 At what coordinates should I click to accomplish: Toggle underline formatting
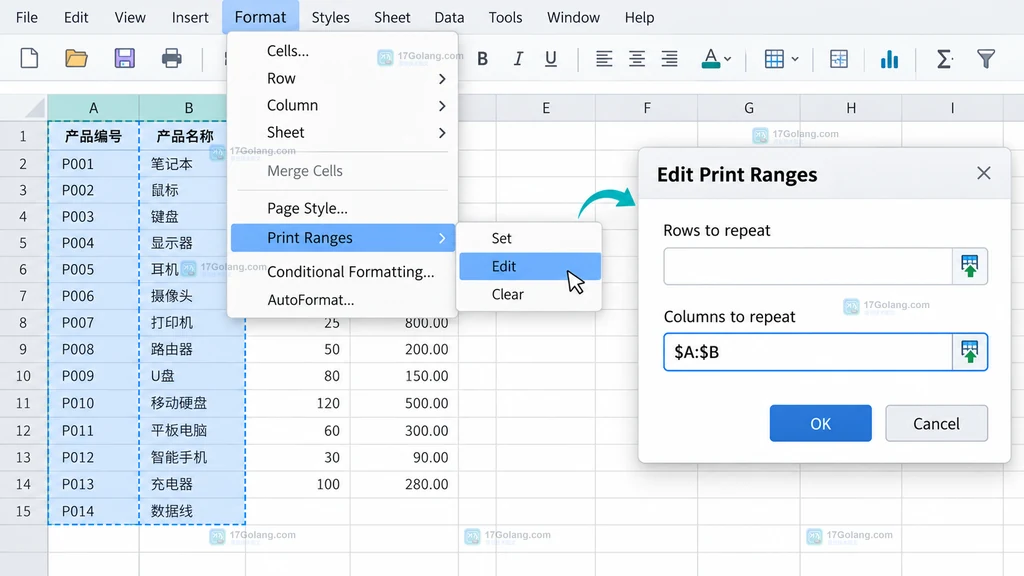pos(551,59)
